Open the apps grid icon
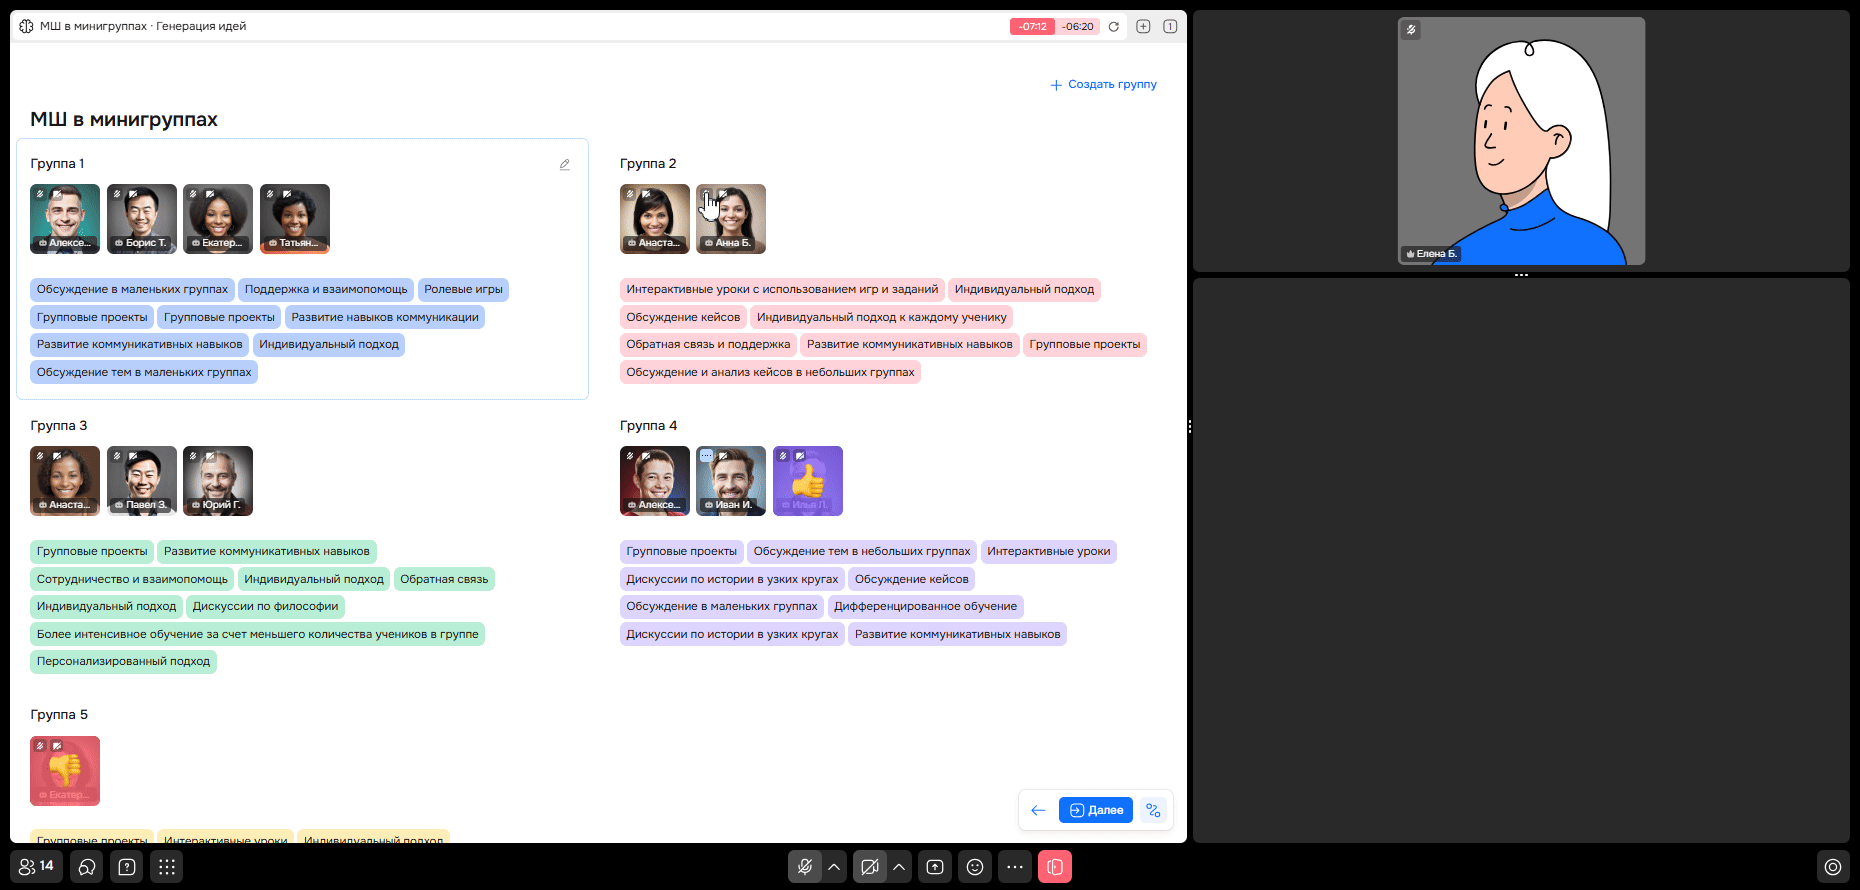Image resolution: width=1860 pixels, height=890 pixels. 167,867
